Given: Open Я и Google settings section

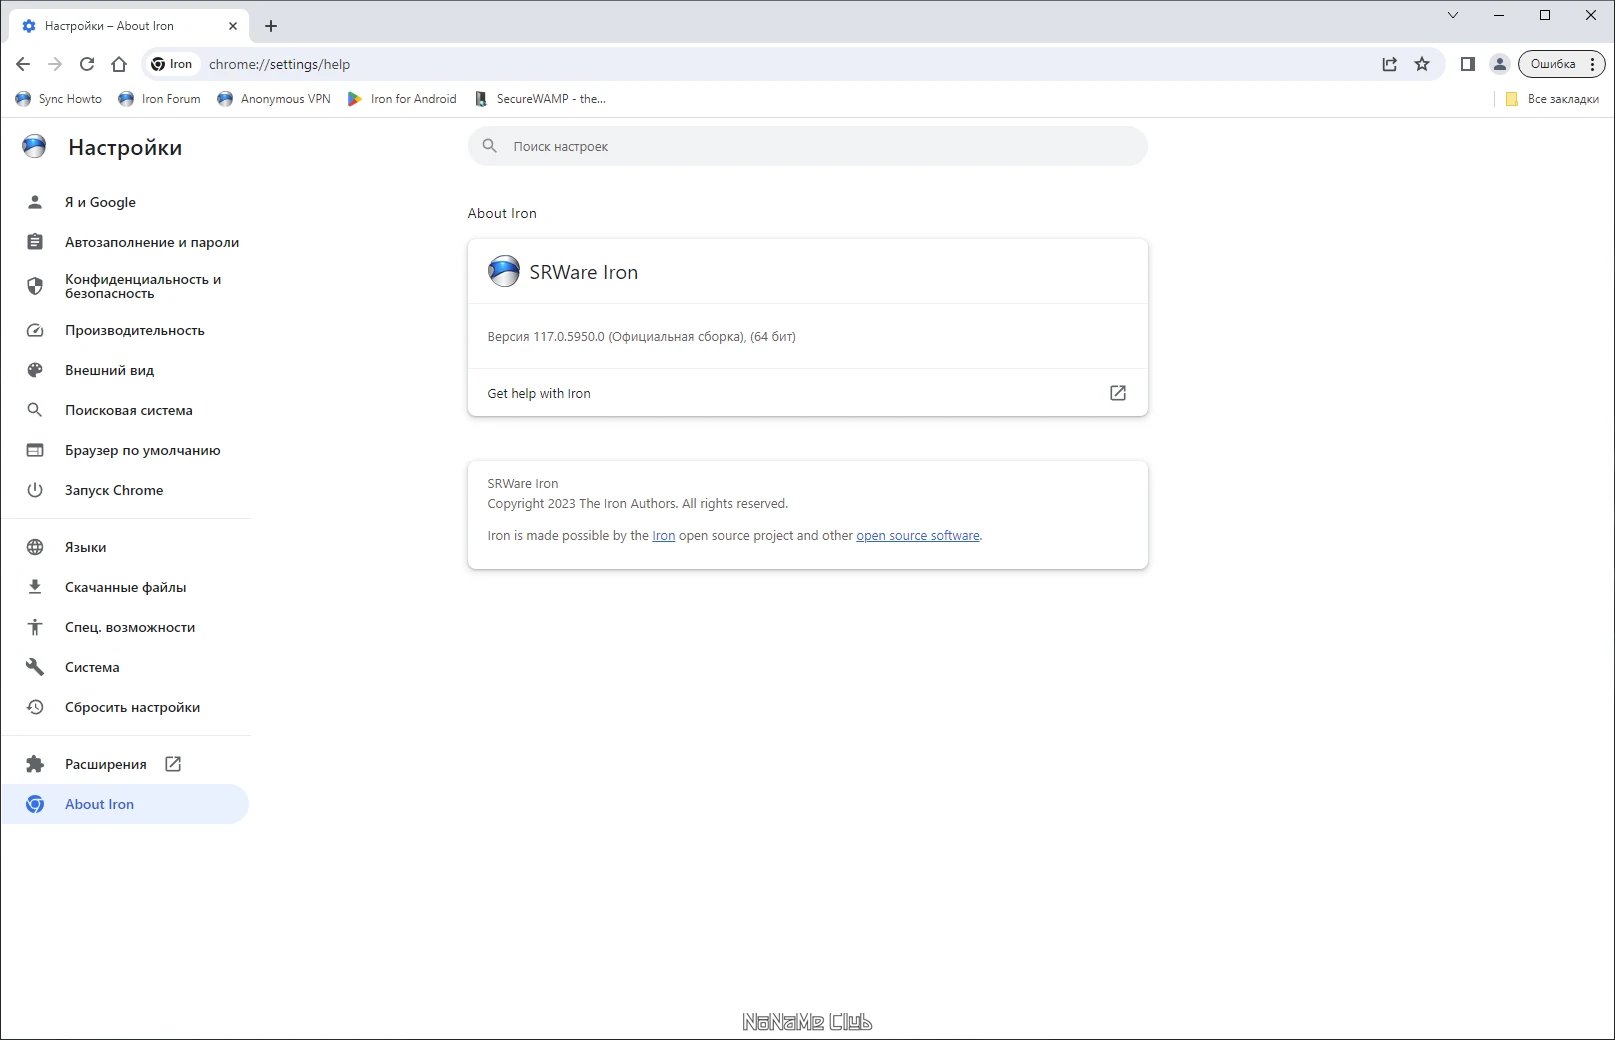Looking at the screenshot, I should tap(126, 202).
